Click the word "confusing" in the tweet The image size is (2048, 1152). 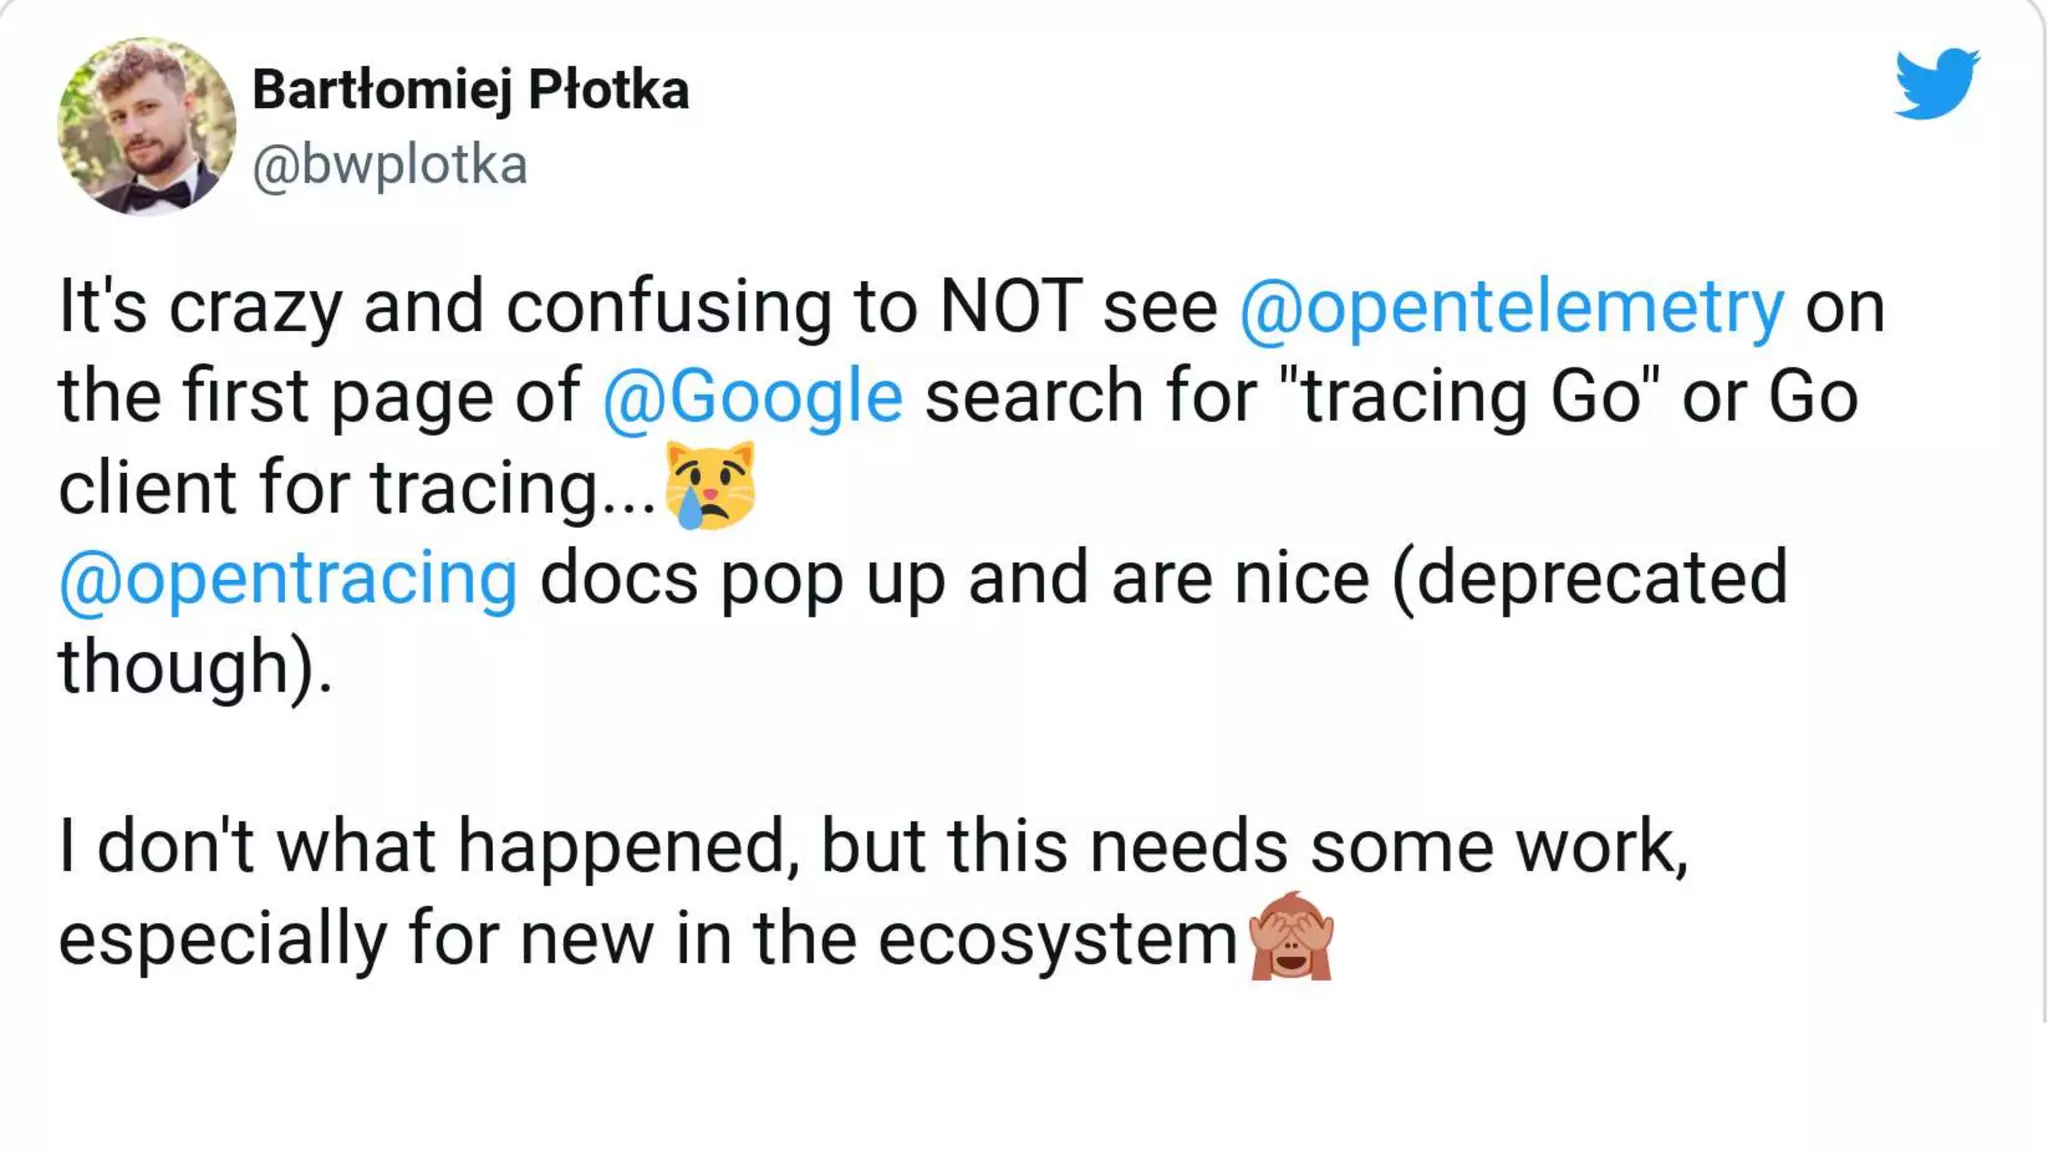tap(668, 306)
